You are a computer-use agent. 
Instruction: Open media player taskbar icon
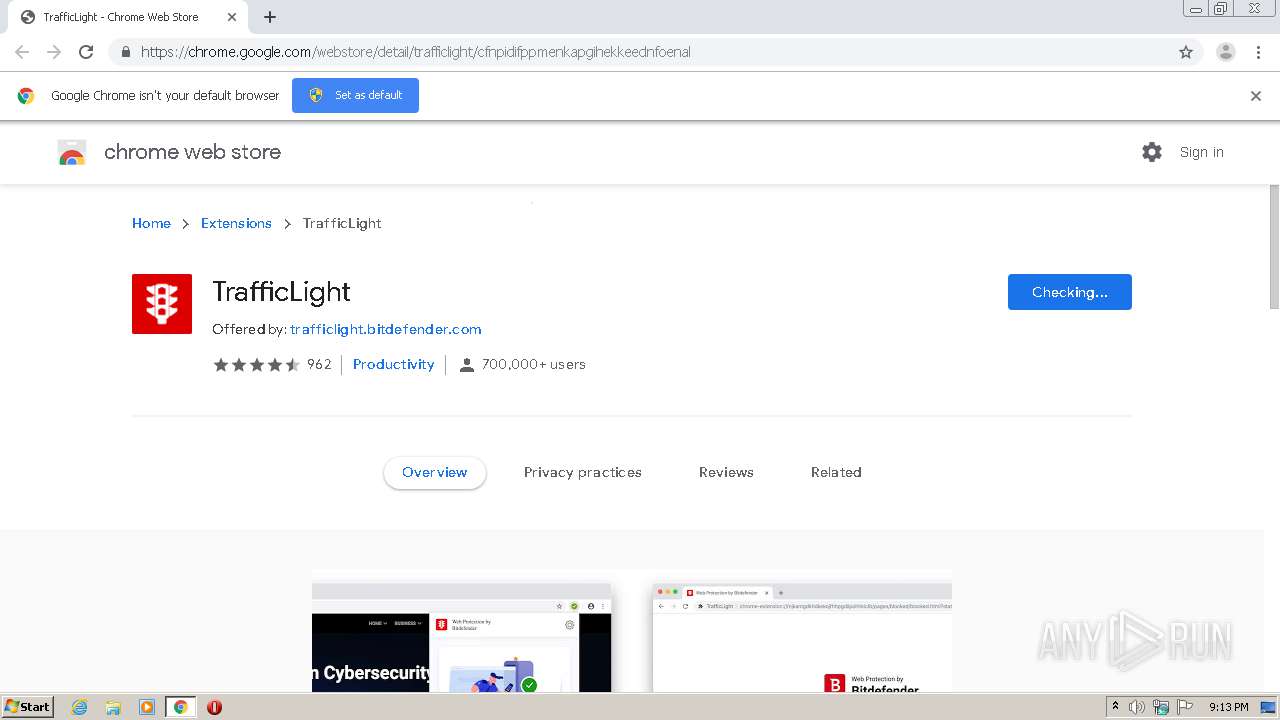[147, 707]
